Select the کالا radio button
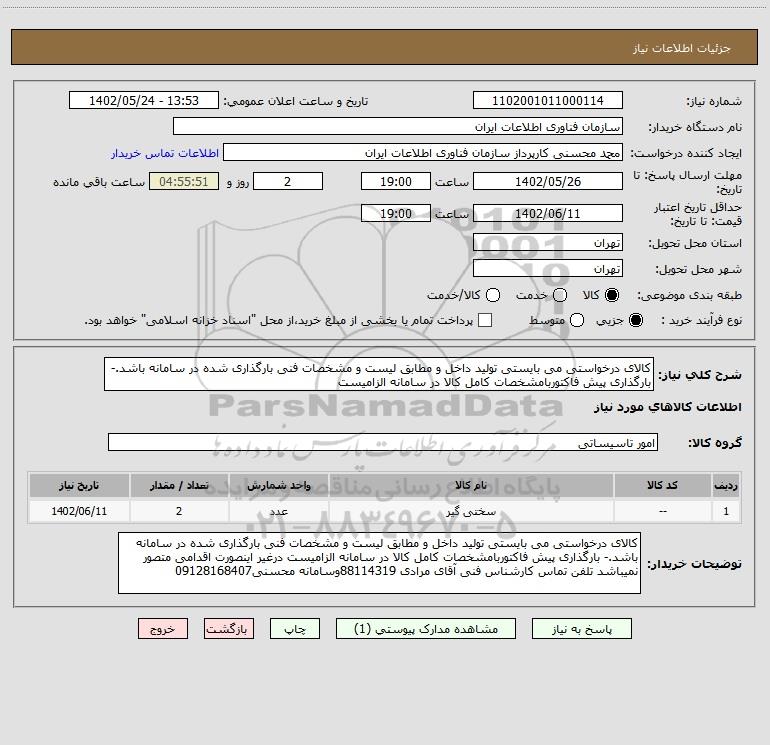This screenshot has width=770, height=745. tap(612, 295)
